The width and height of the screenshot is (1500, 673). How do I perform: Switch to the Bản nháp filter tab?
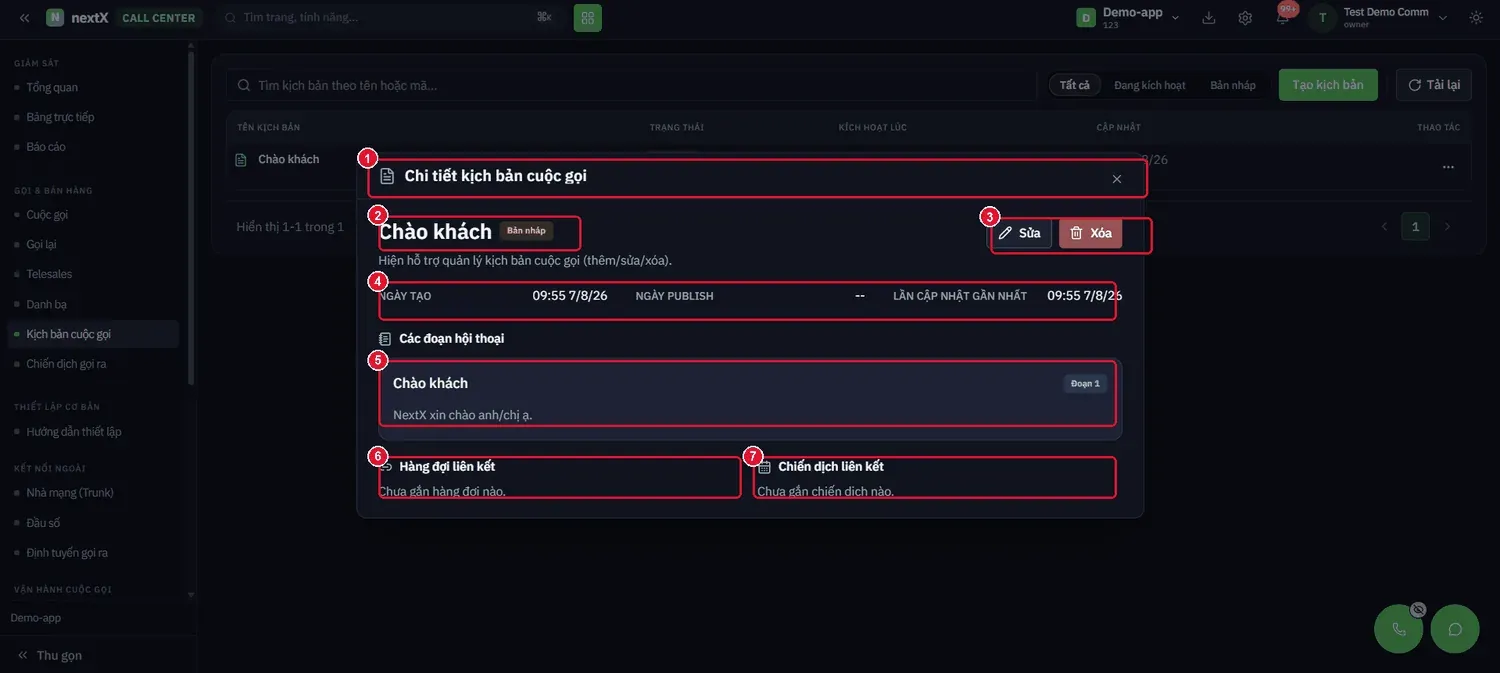pos(1233,85)
